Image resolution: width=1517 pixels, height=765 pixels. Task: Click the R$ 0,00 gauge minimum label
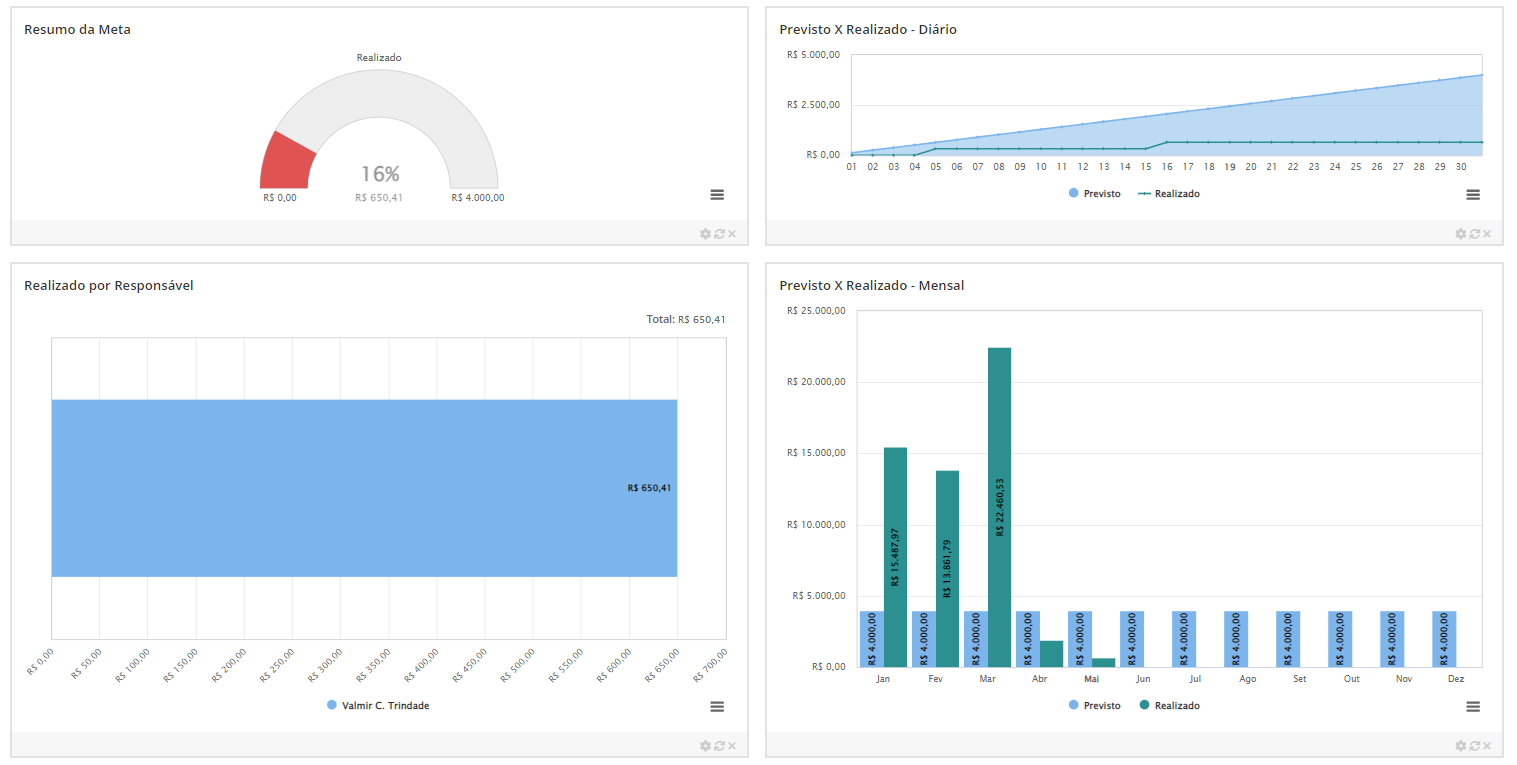coord(280,198)
